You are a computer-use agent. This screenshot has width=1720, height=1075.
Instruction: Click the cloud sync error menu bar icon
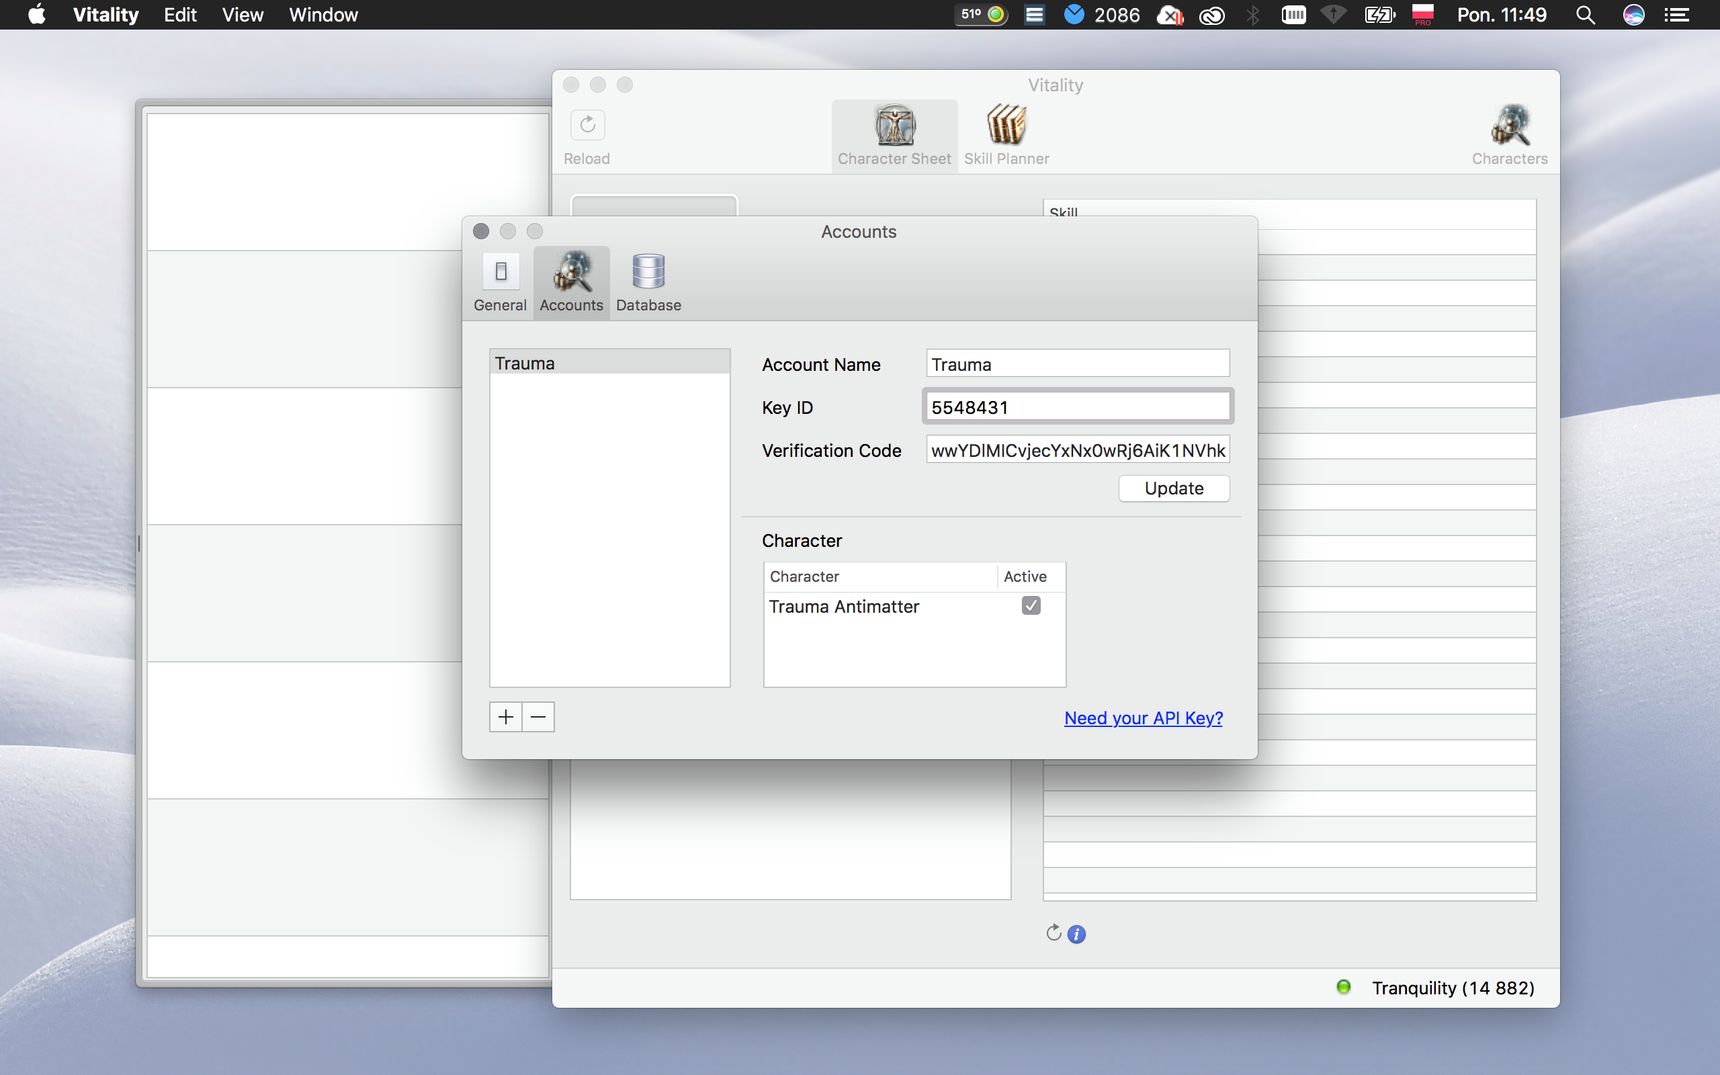pyautogui.click(x=1170, y=15)
